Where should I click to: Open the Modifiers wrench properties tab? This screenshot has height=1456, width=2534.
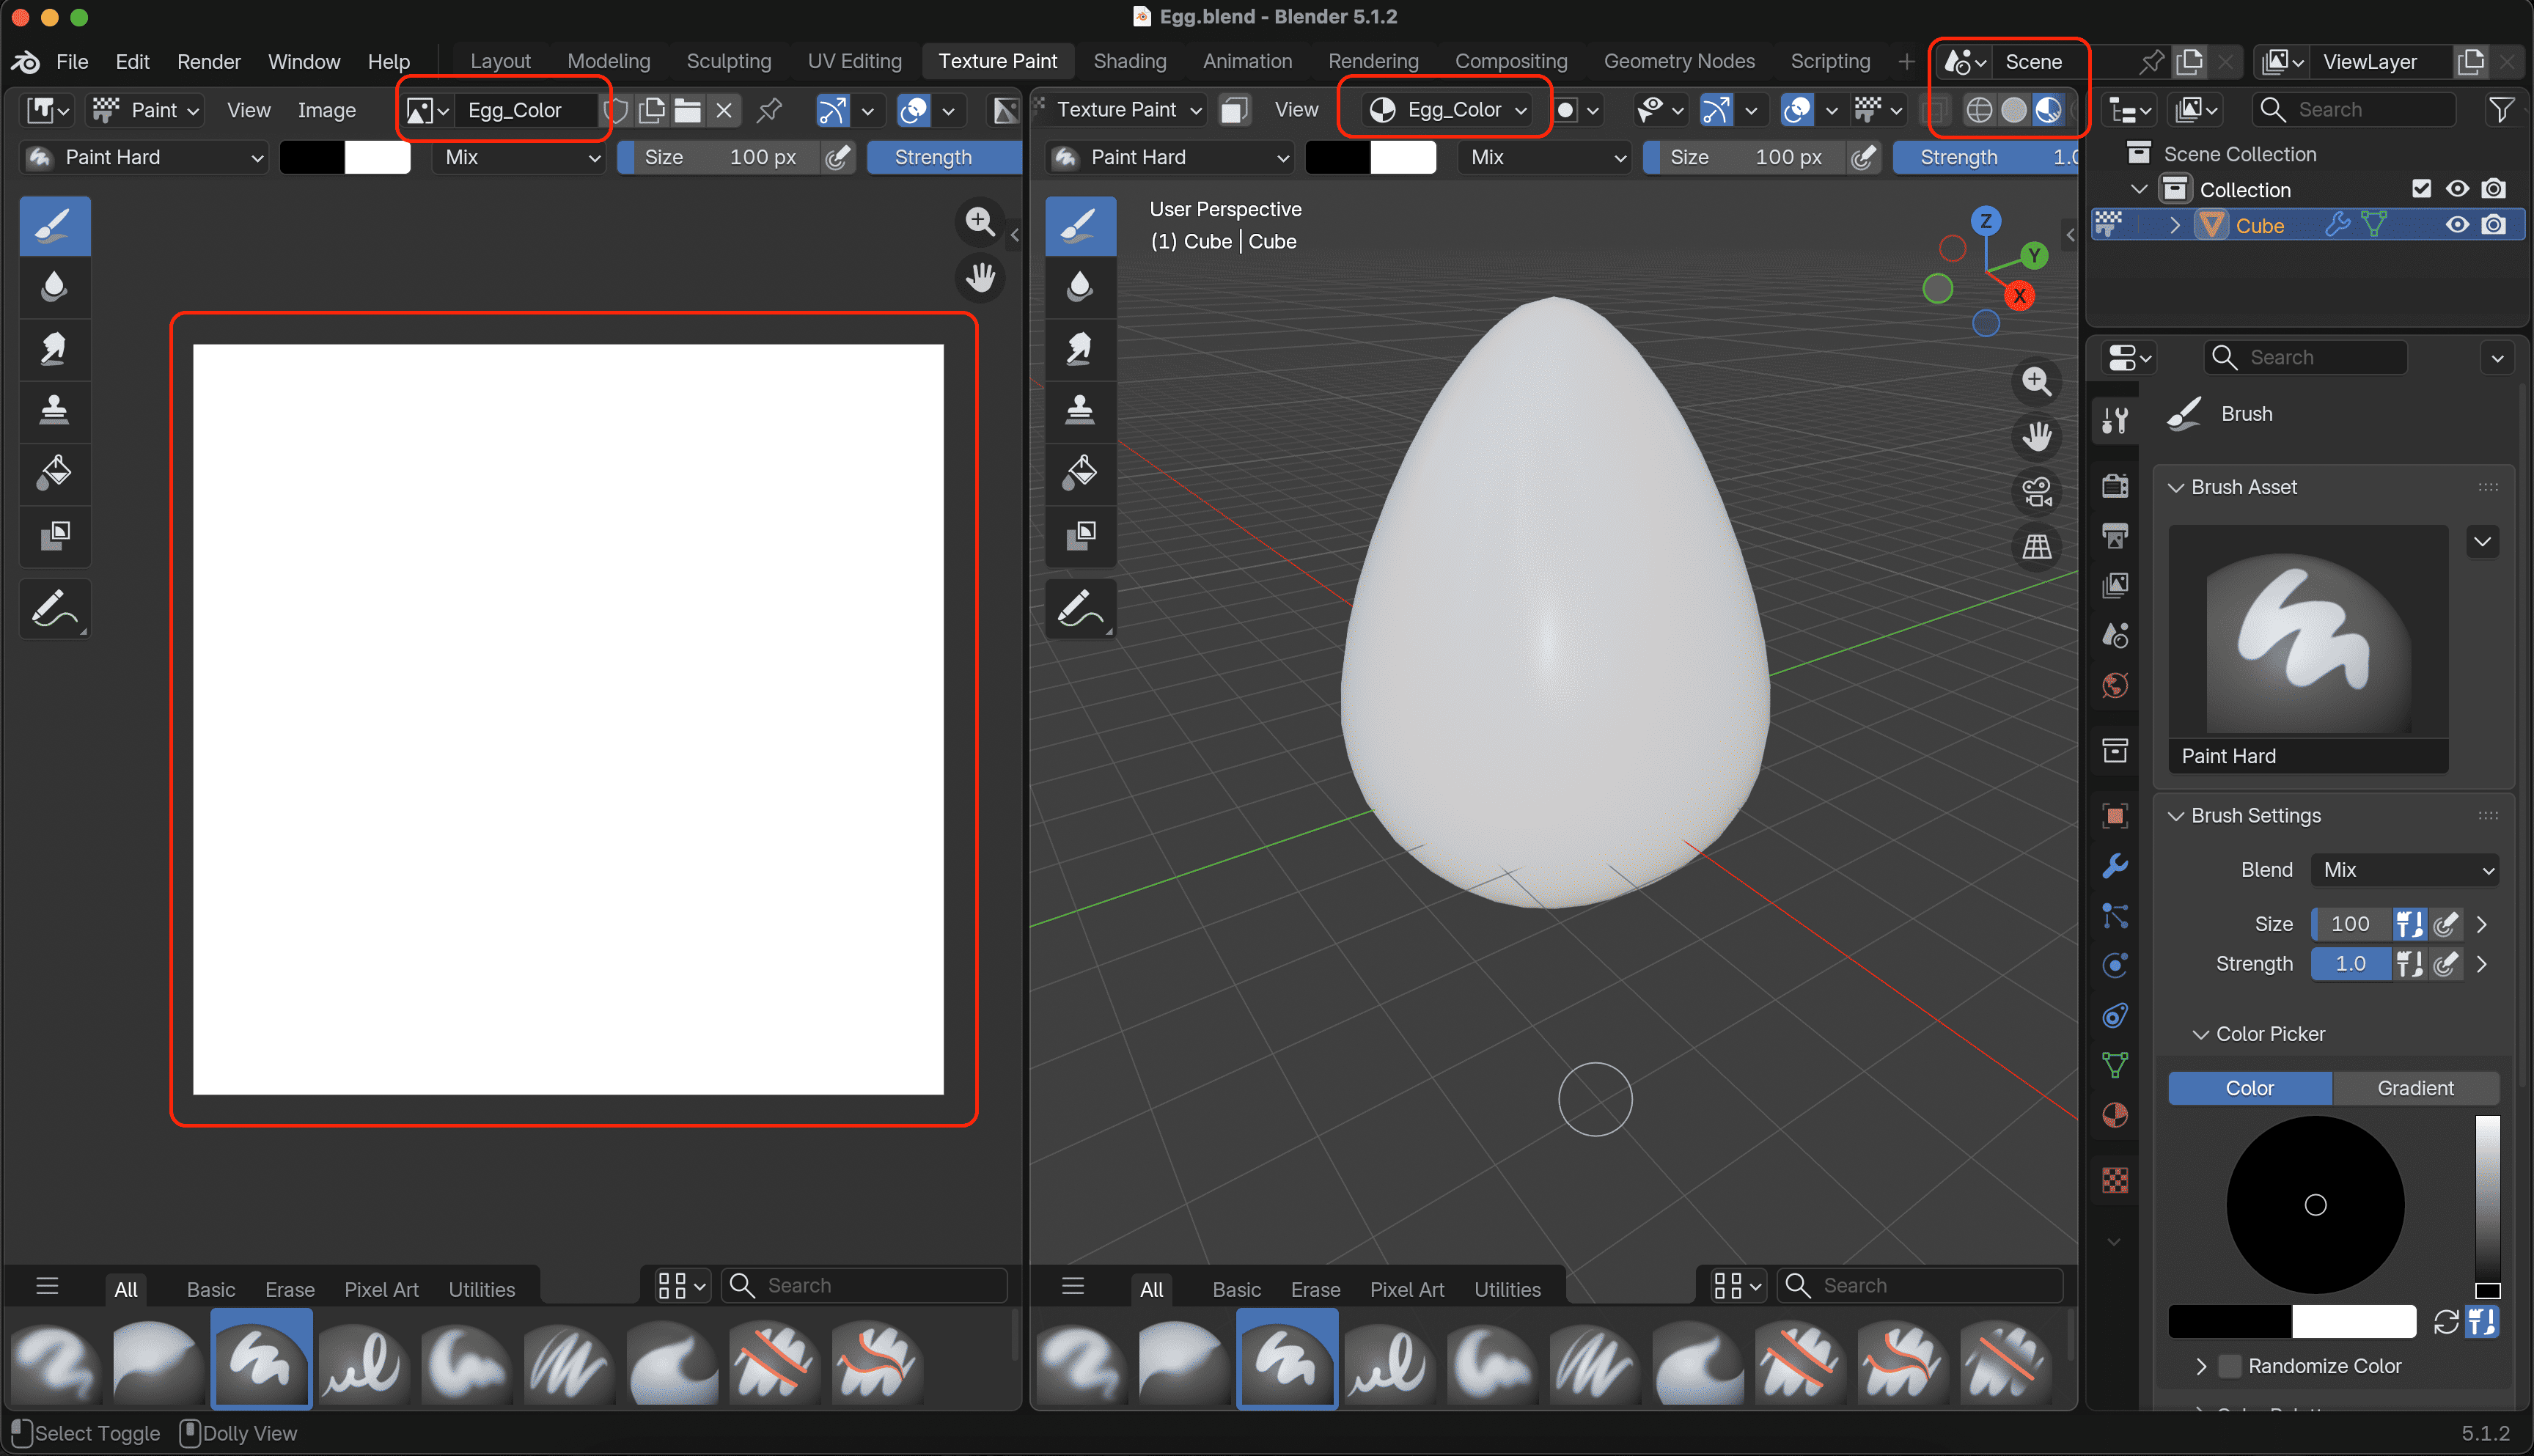2115,866
